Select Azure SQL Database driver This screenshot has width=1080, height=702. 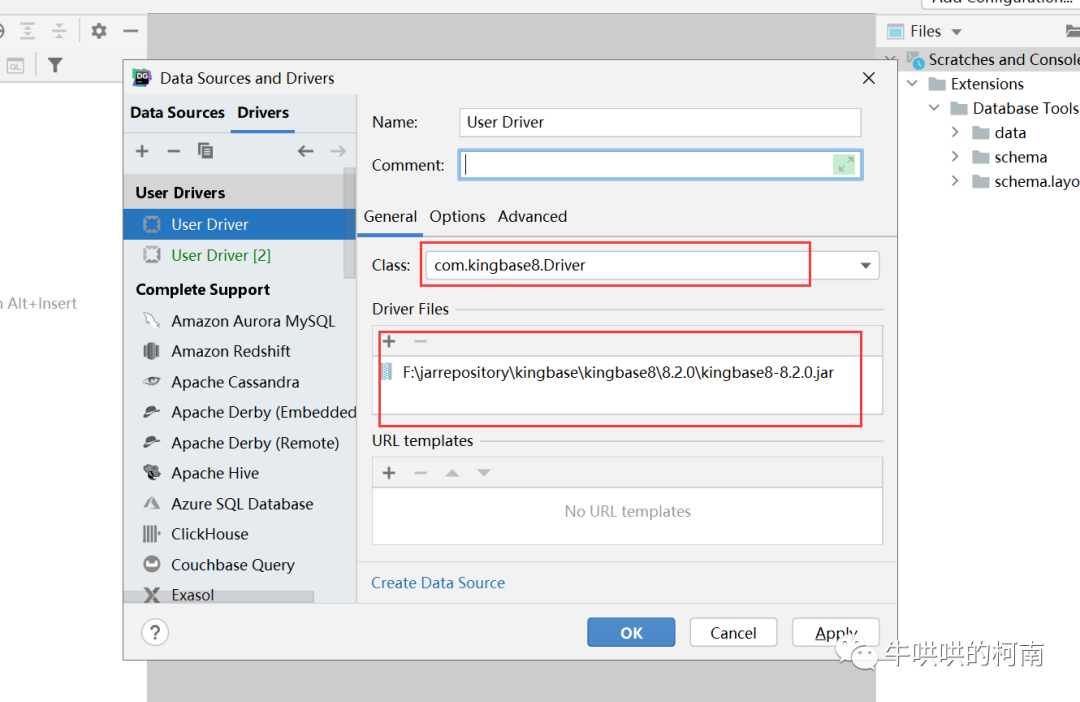(x=239, y=504)
